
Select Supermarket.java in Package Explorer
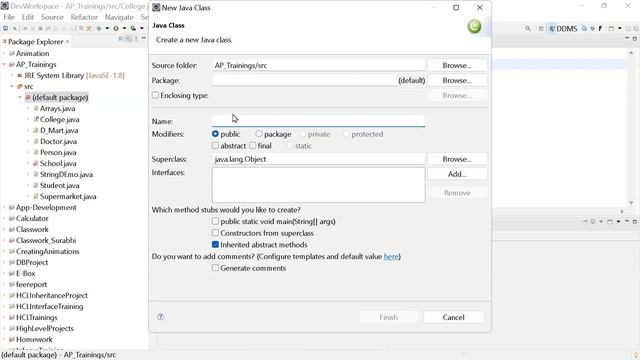(x=68, y=196)
